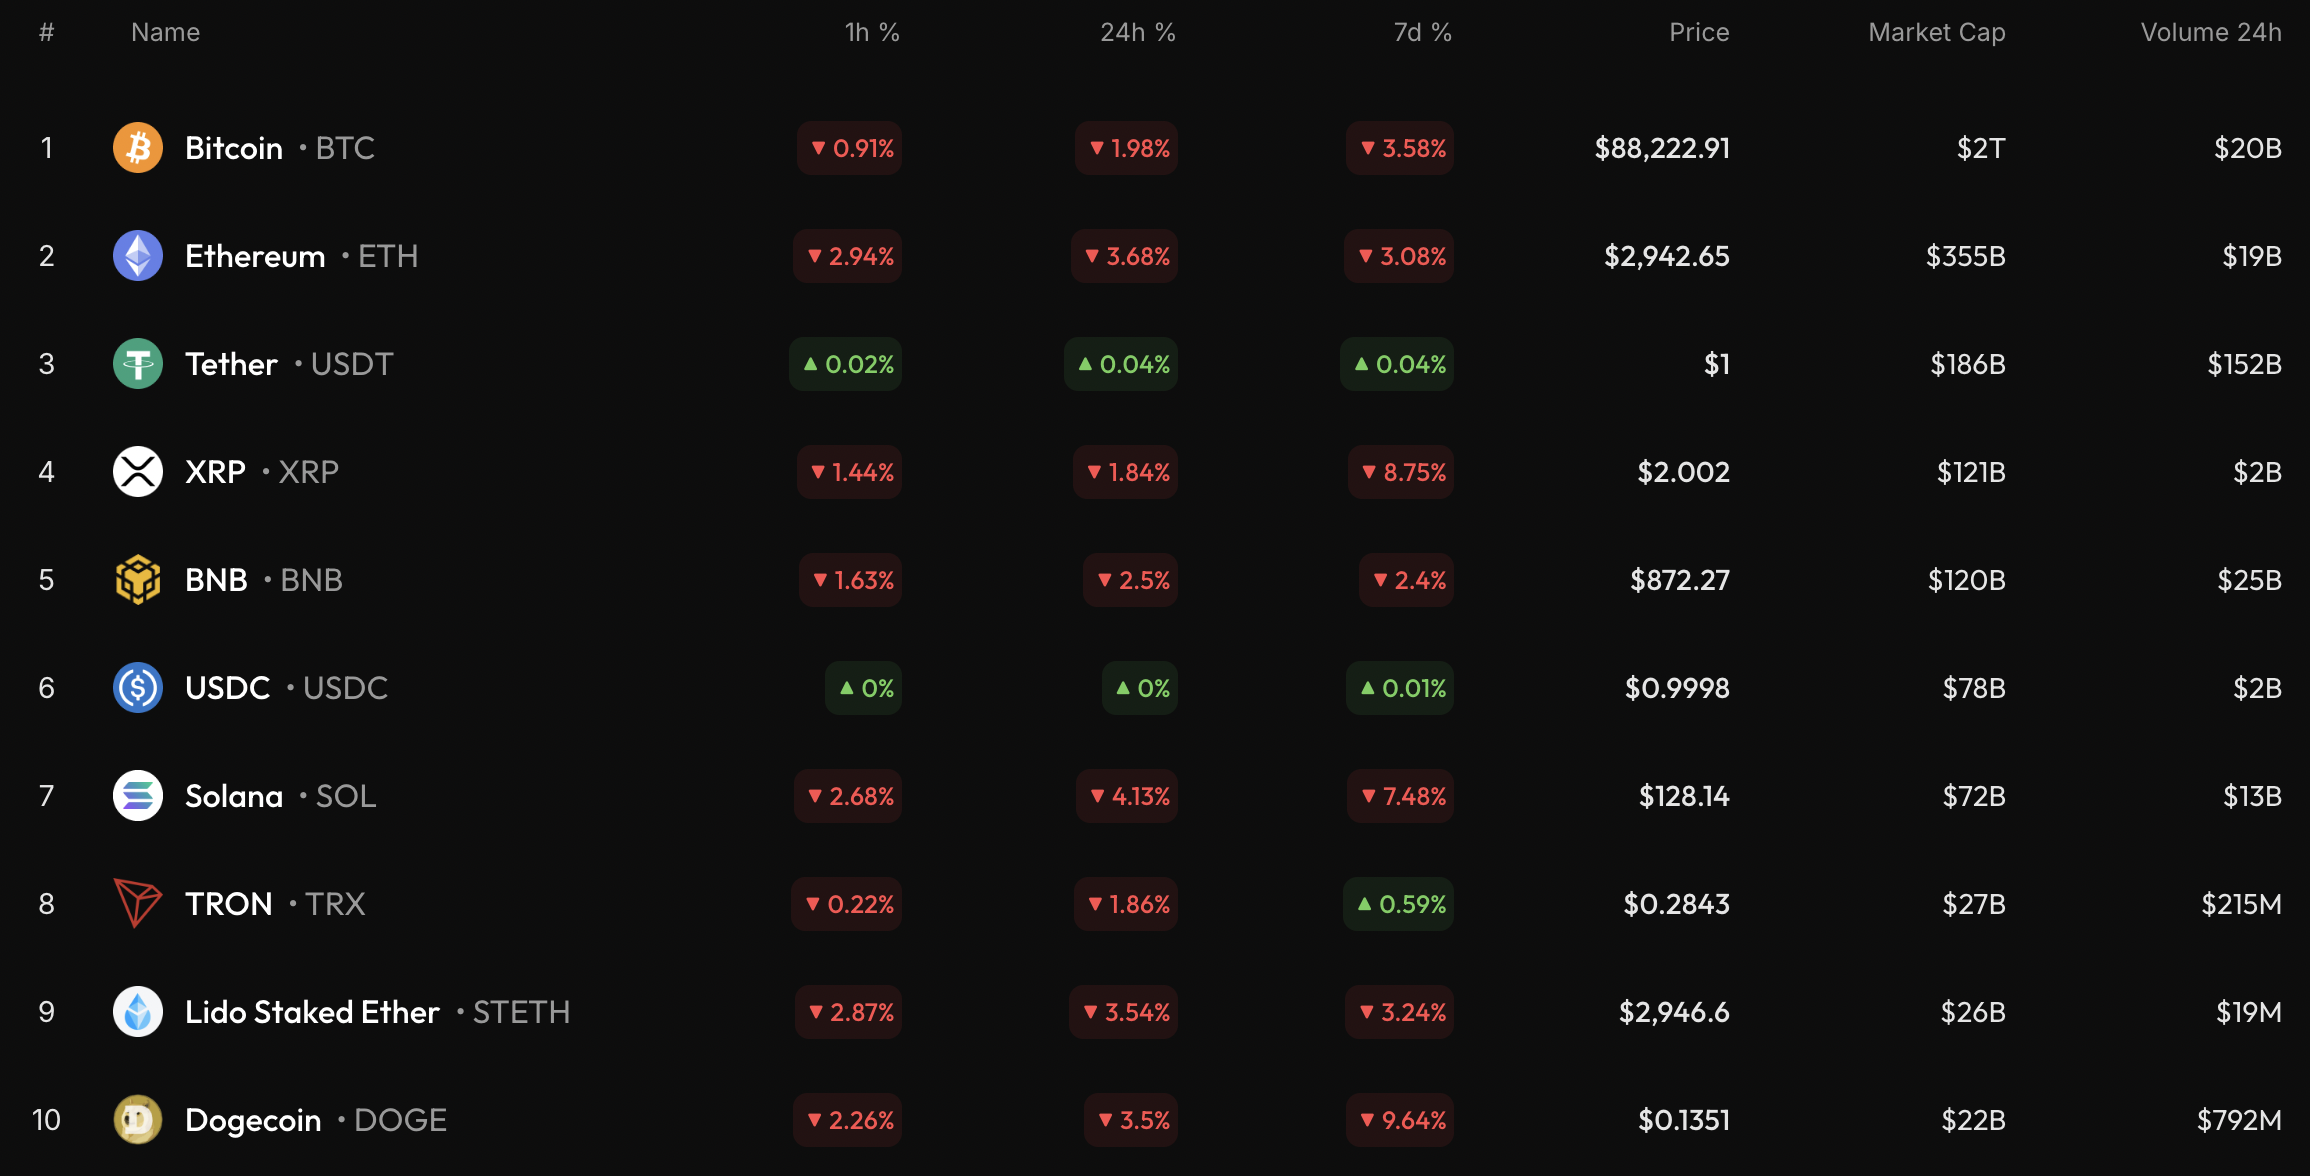2310x1176 pixels.
Task: Click the blue USDC logo icon
Action: [x=138, y=688]
